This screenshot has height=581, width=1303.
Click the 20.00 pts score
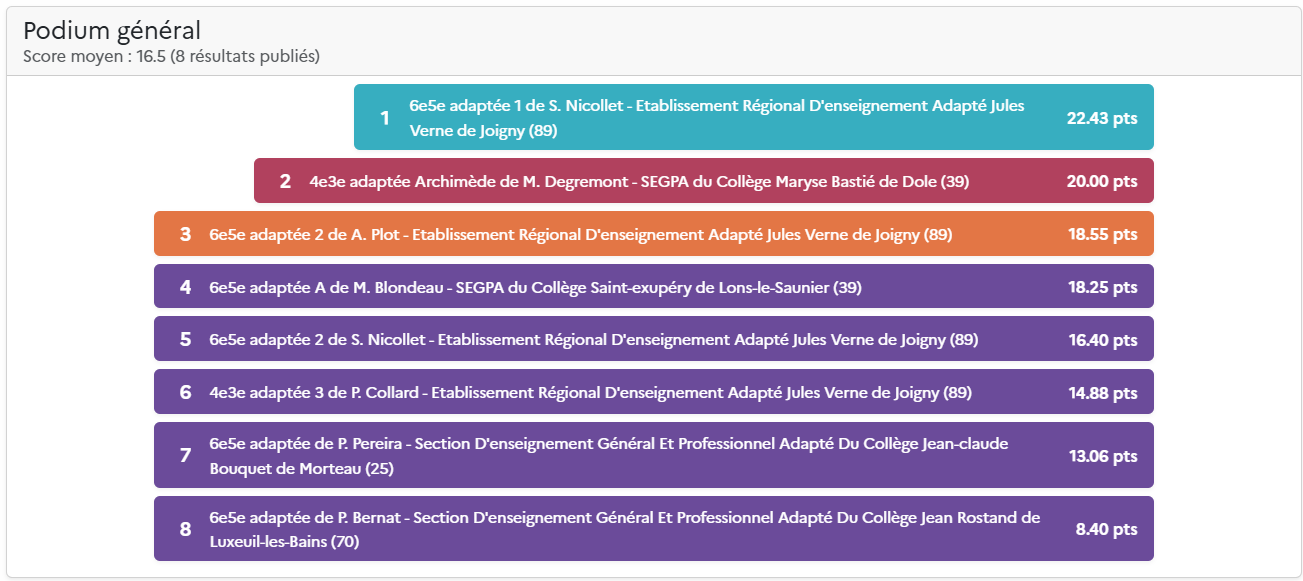pos(1102,182)
